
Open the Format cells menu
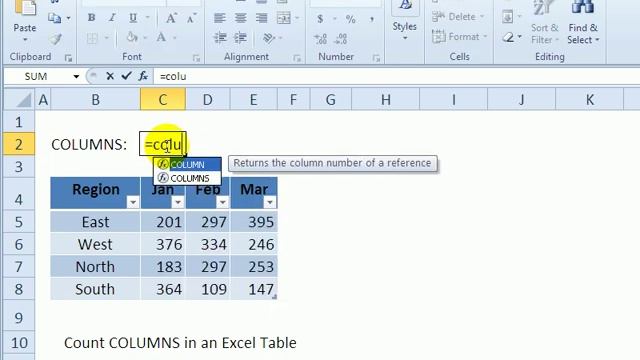460,37
